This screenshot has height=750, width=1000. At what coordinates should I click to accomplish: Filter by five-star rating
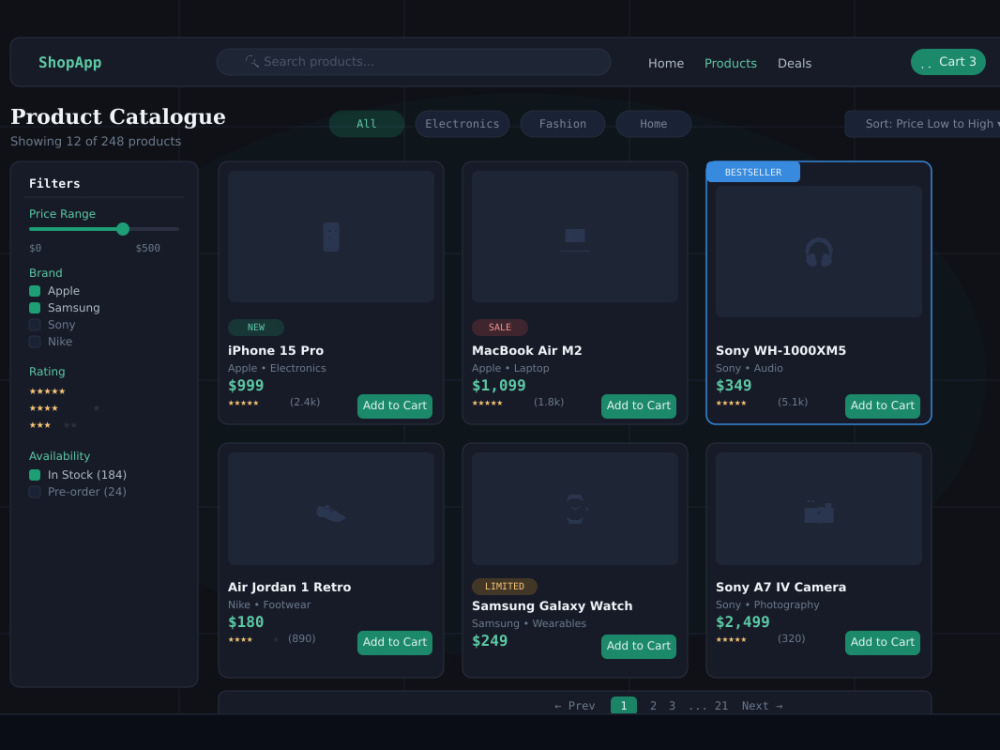[x=47, y=392]
